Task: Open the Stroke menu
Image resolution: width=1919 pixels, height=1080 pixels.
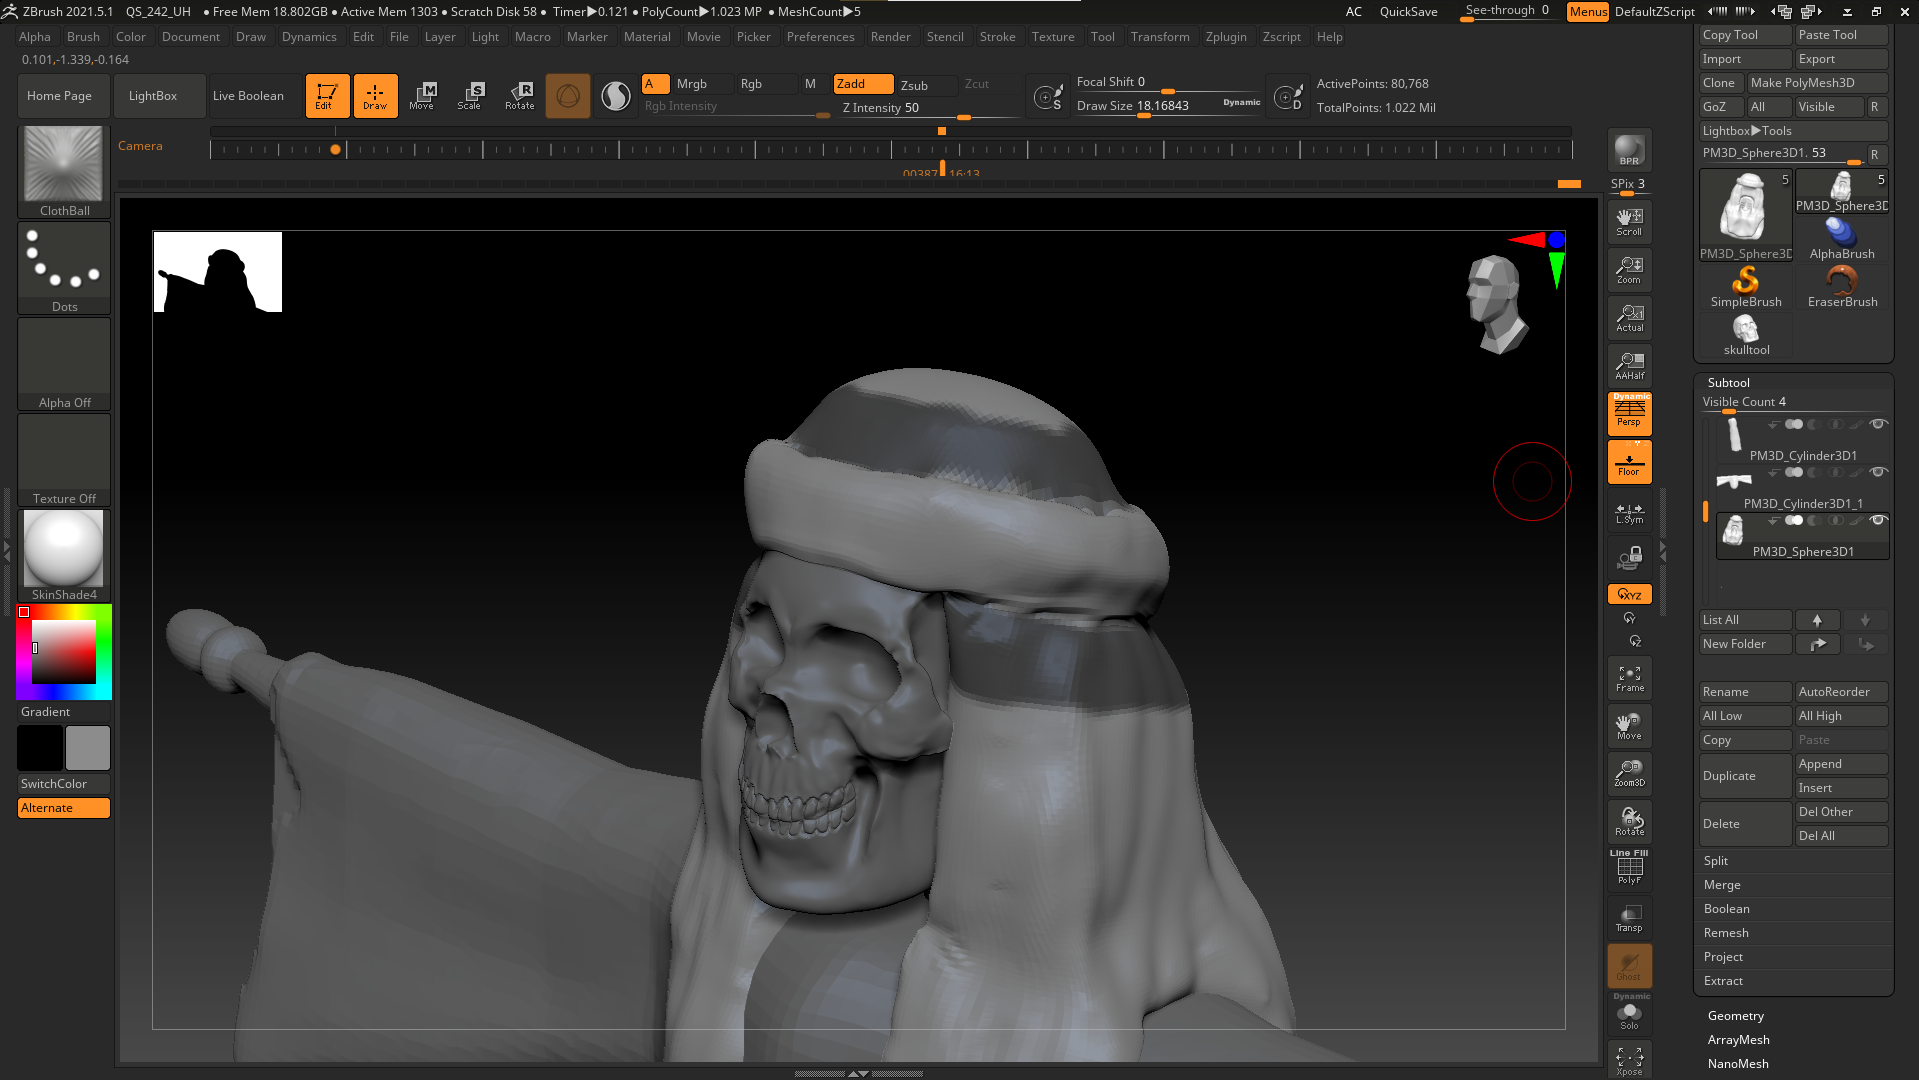Action: tap(997, 37)
